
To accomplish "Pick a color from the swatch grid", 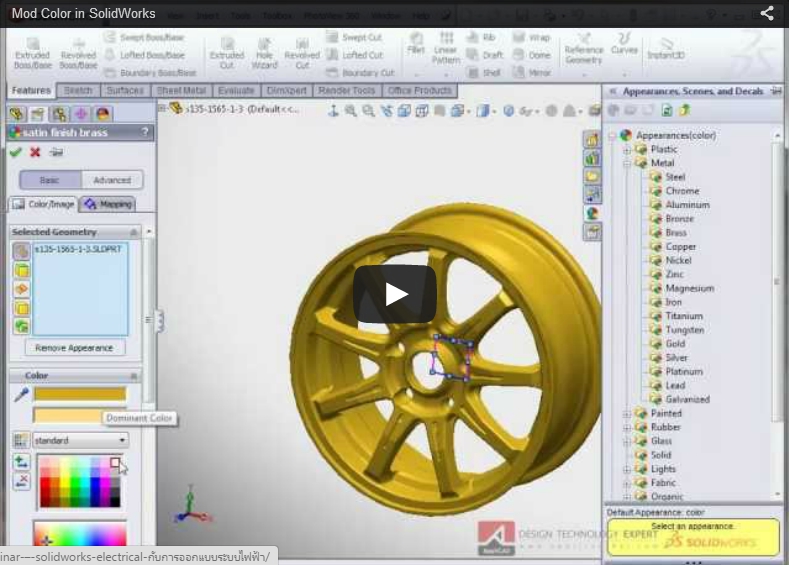I will [x=80, y=481].
